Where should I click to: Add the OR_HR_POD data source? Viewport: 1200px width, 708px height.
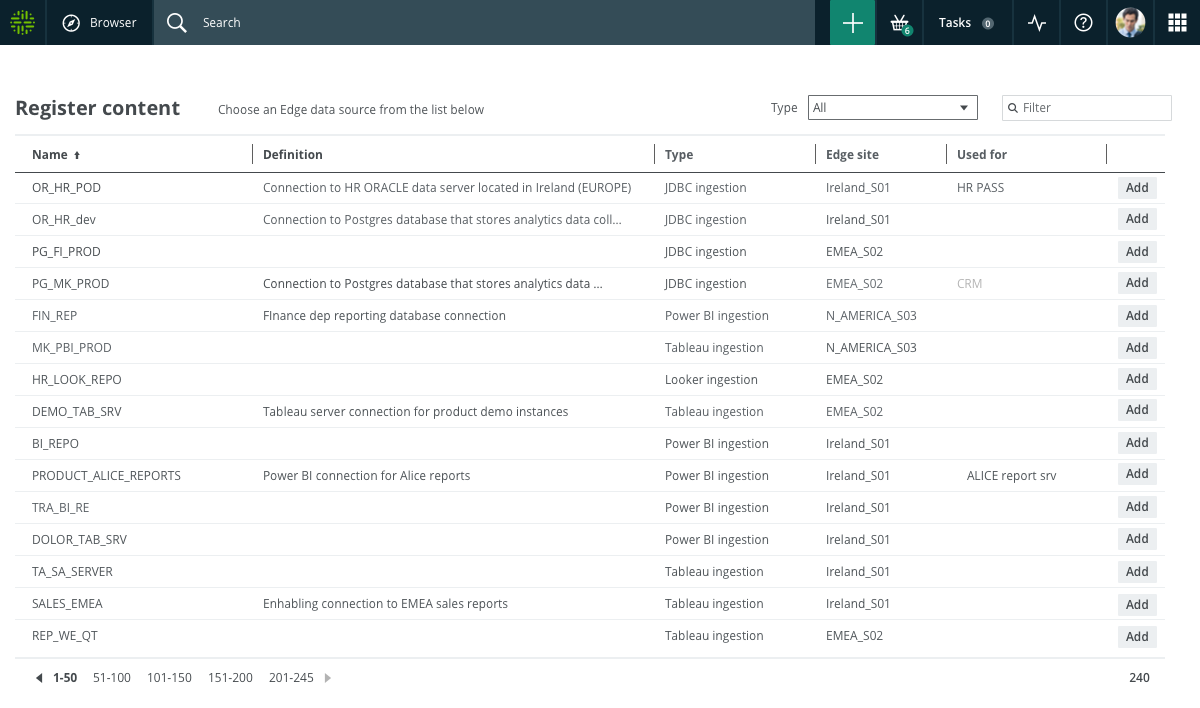pos(1137,187)
